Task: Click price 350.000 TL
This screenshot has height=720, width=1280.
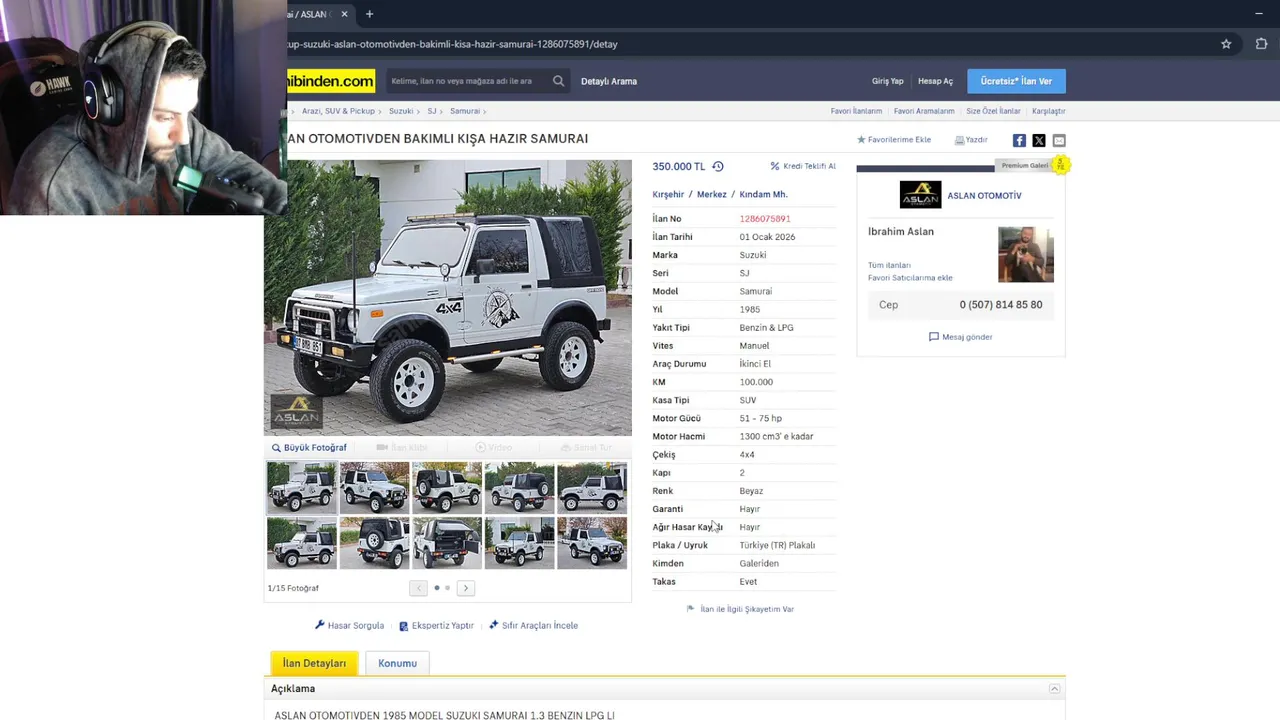Action: 679,166
